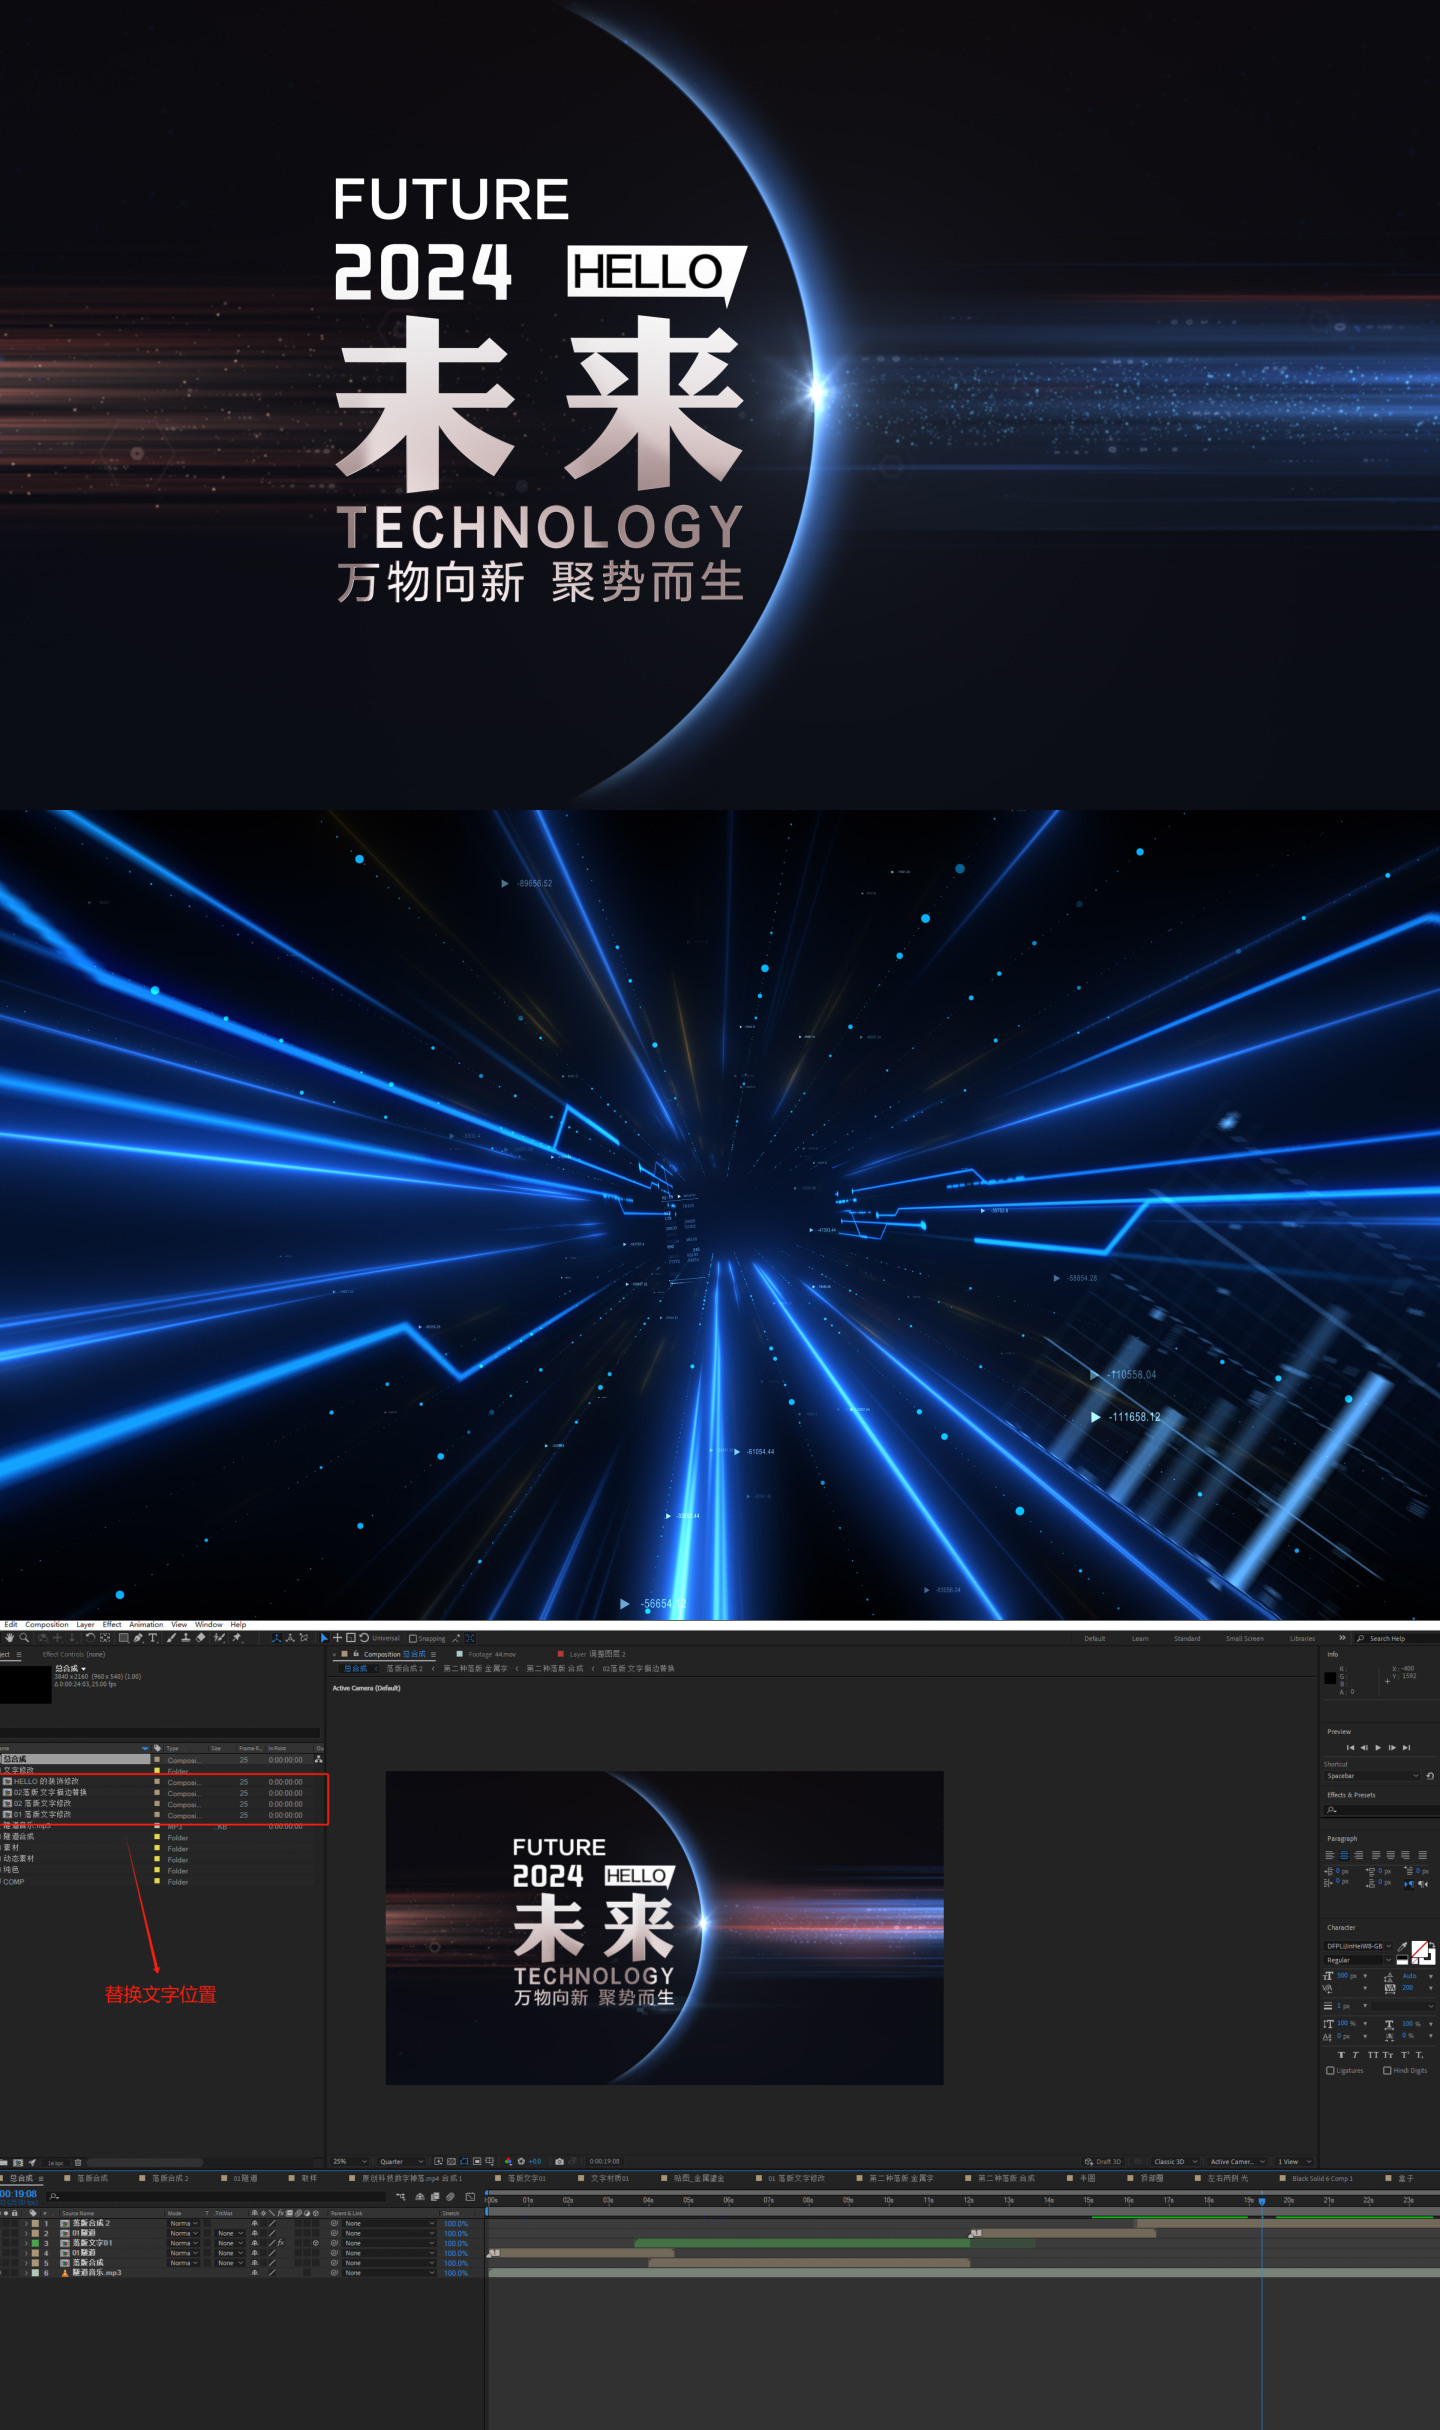Jump to last frame in Preview panel
Image resolution: width=1440 pixels, height=2430 pixels.
(1406, 1748)
